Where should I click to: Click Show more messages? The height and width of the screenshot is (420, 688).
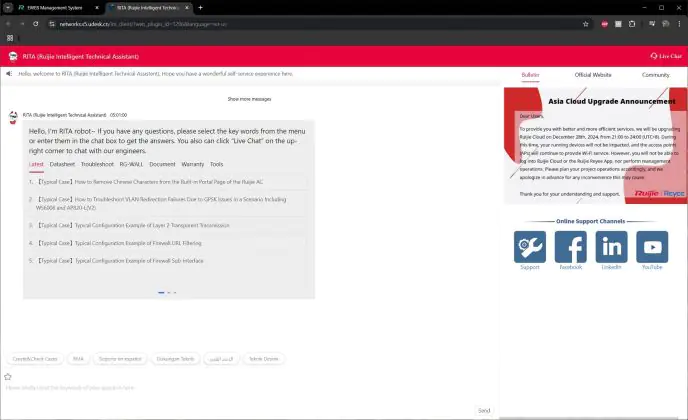pos(249,99)
